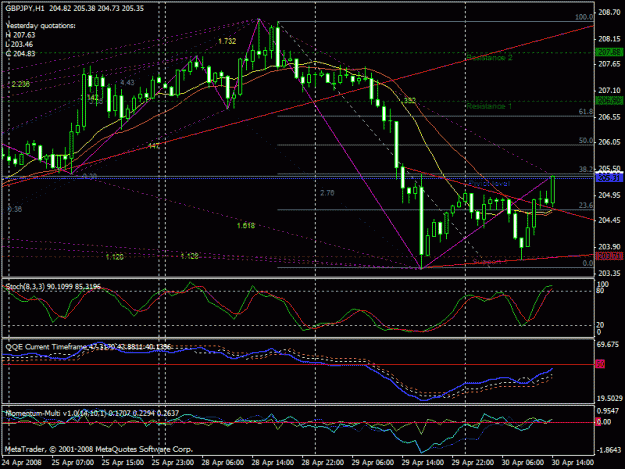625x469 pixels.
Task: Click 207.65 on the price axis
Action: tap(609, 64)
